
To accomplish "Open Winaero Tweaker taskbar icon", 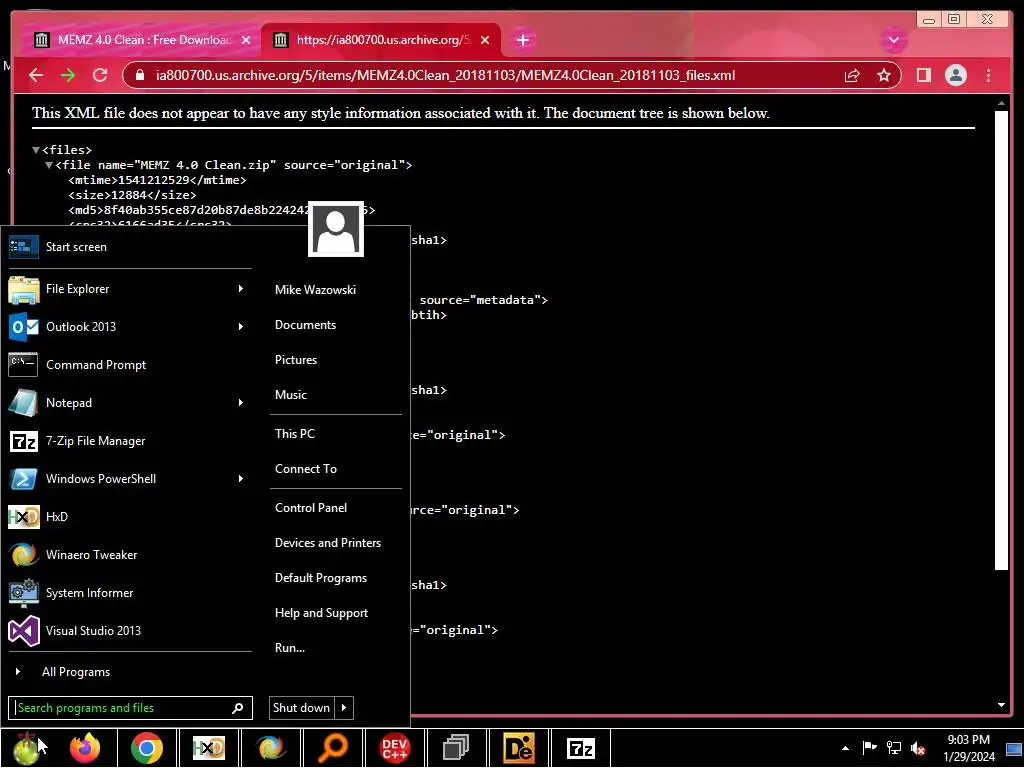I will pos(270,748).
